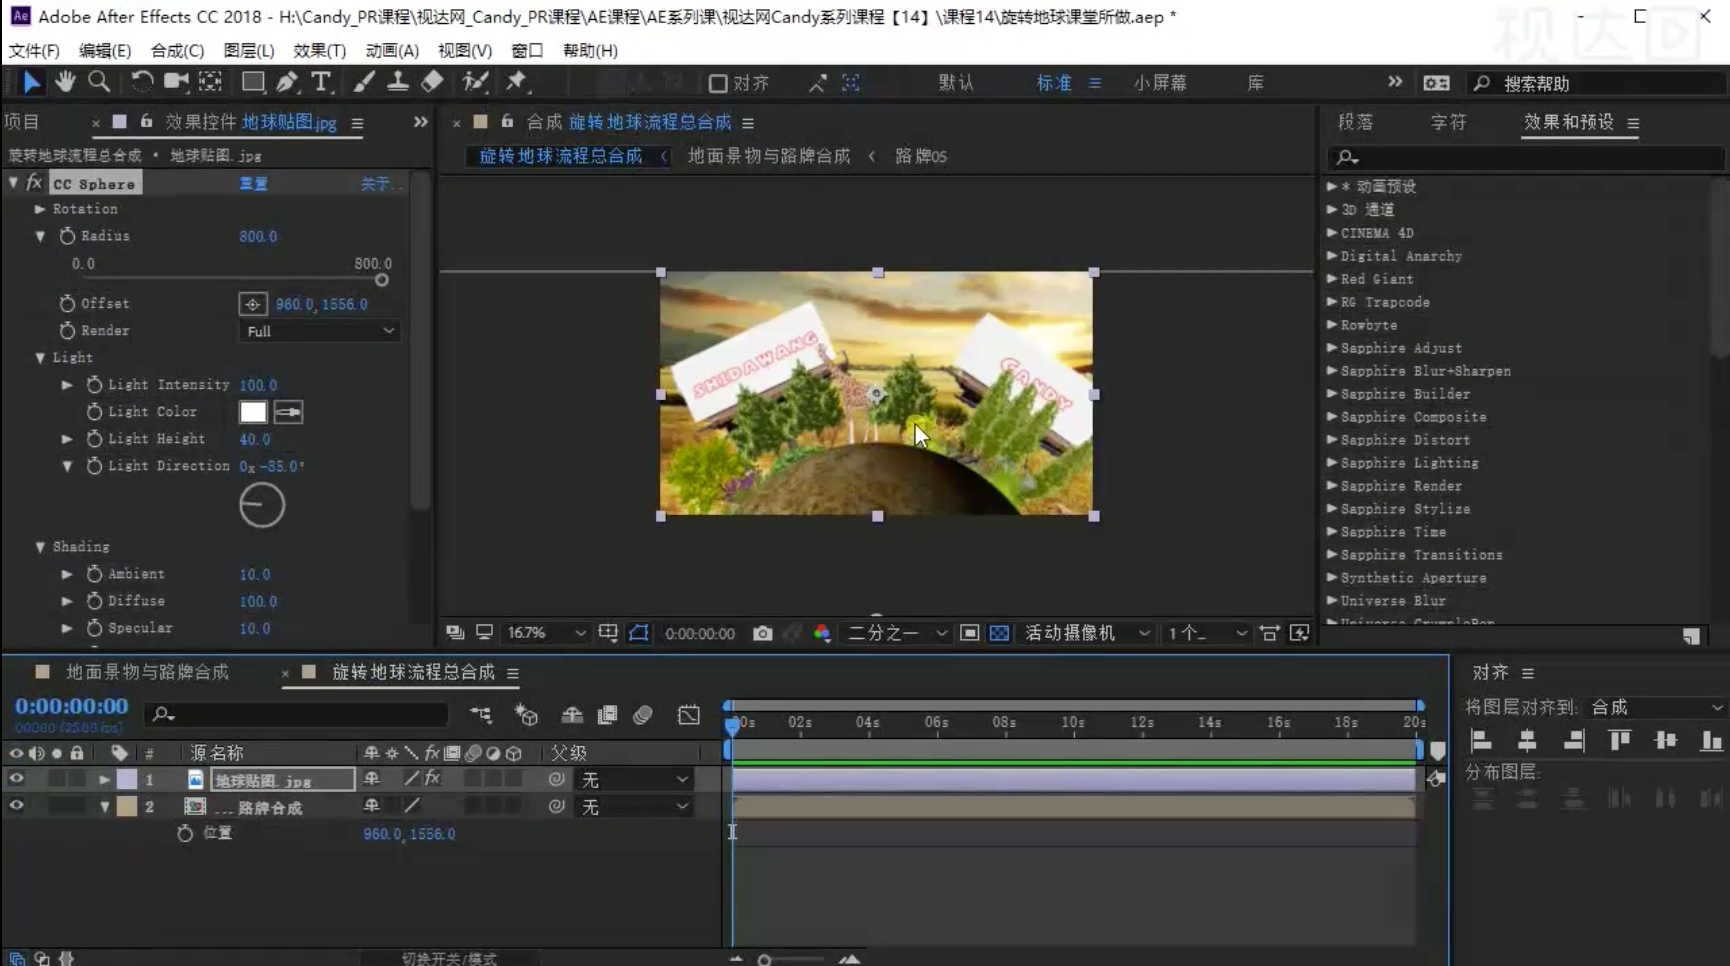Select the Rotation tool
Image resolution: width=1730 pixels, height=966 pixels.
142,82
